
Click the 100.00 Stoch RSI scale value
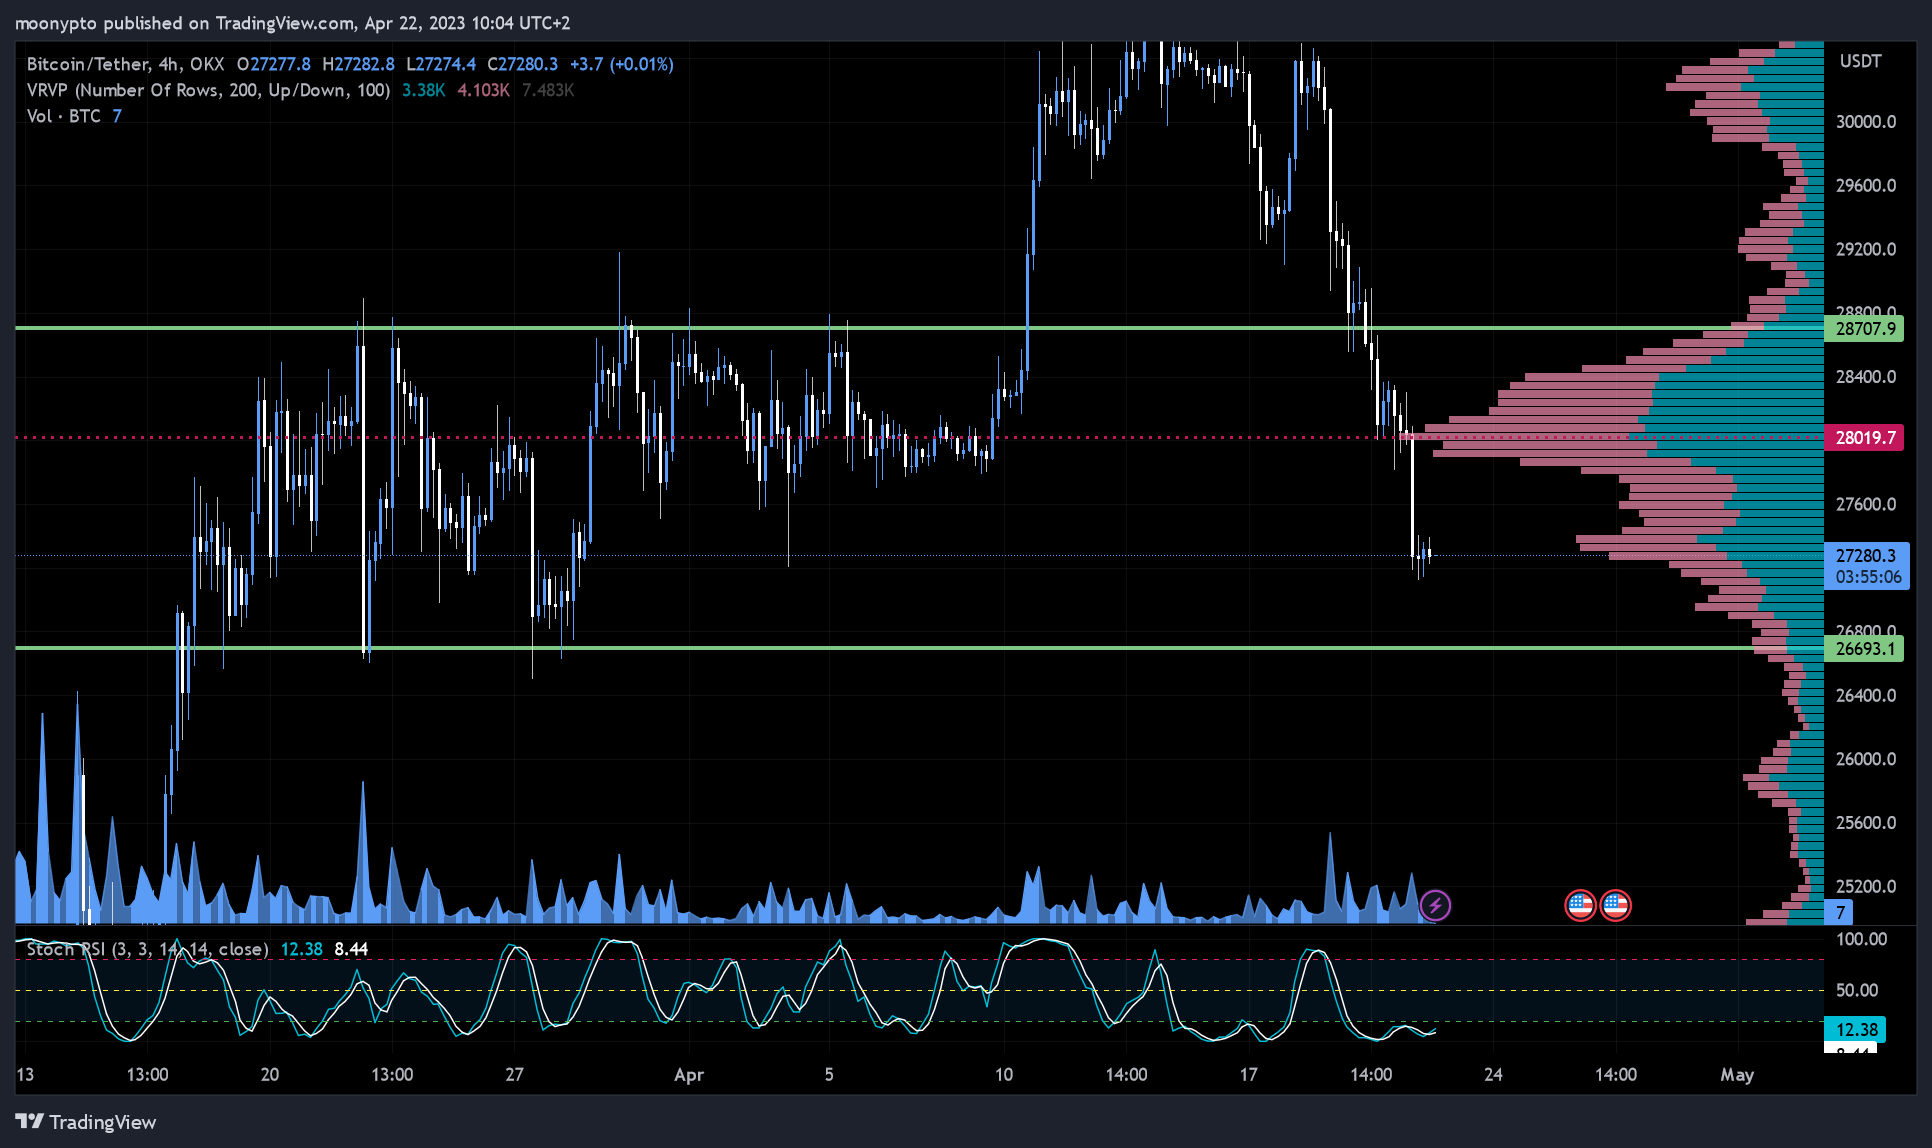pos(1862,939)
